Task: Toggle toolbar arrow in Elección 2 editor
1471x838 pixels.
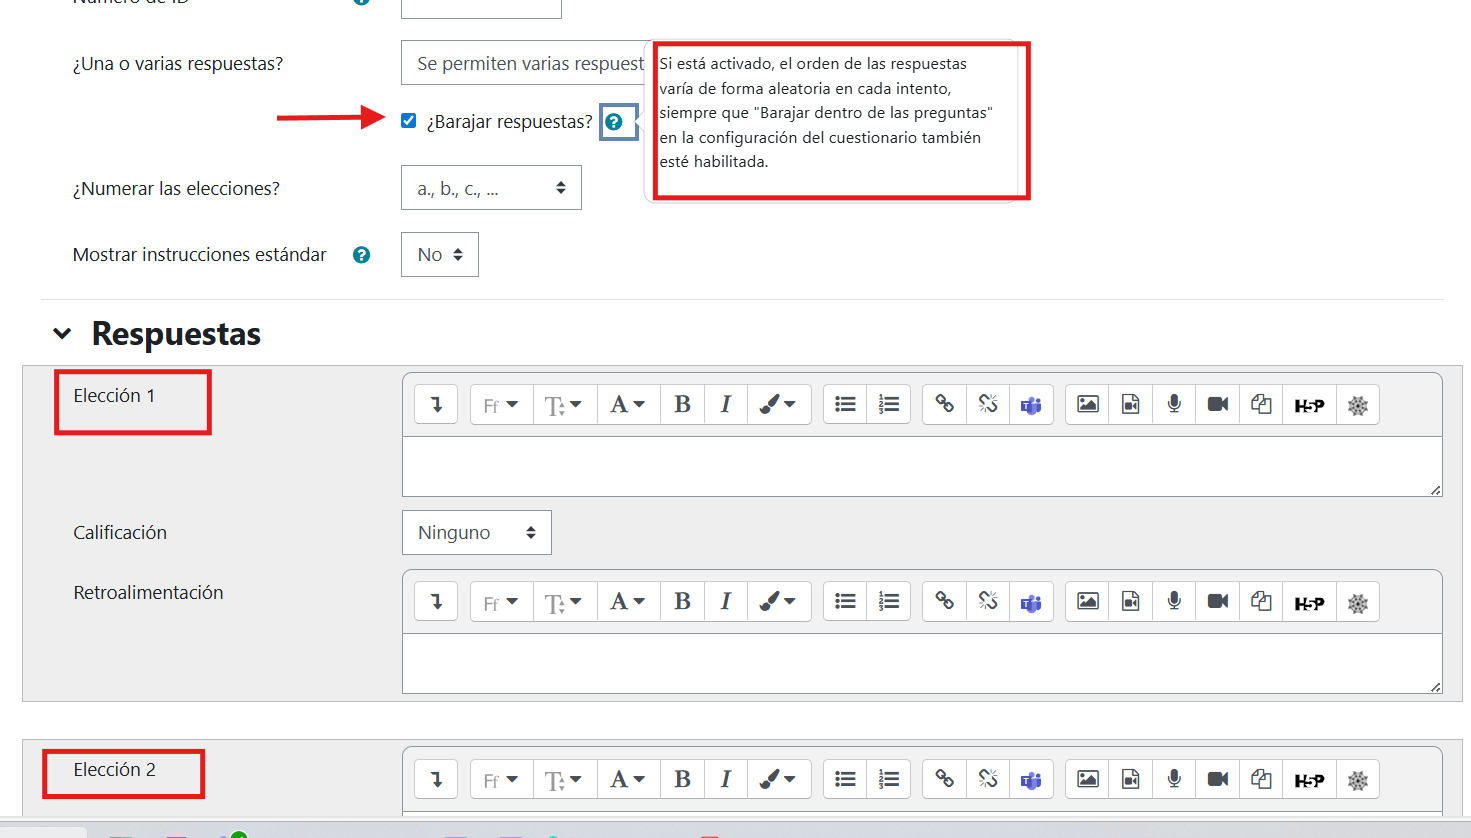Action: [x=436, y=778]
